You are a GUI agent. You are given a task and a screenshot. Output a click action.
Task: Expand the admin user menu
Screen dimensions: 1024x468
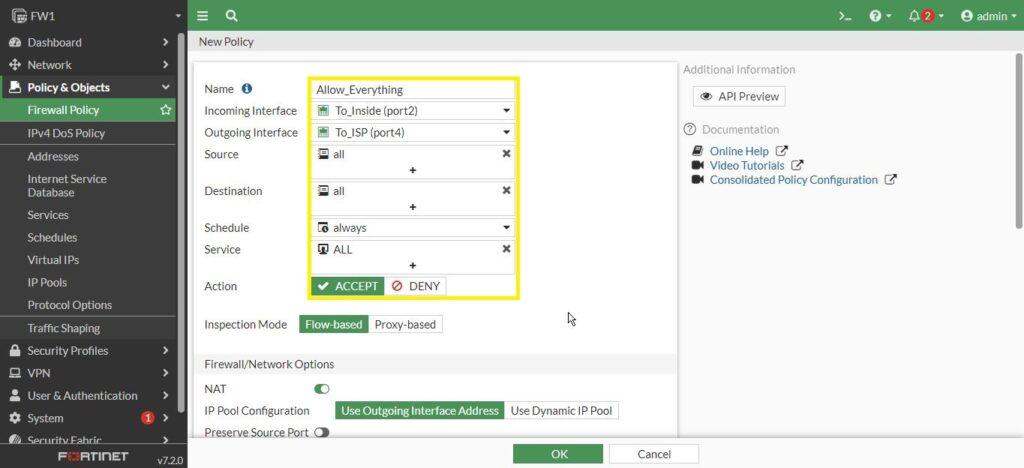(x=988, y=16)
